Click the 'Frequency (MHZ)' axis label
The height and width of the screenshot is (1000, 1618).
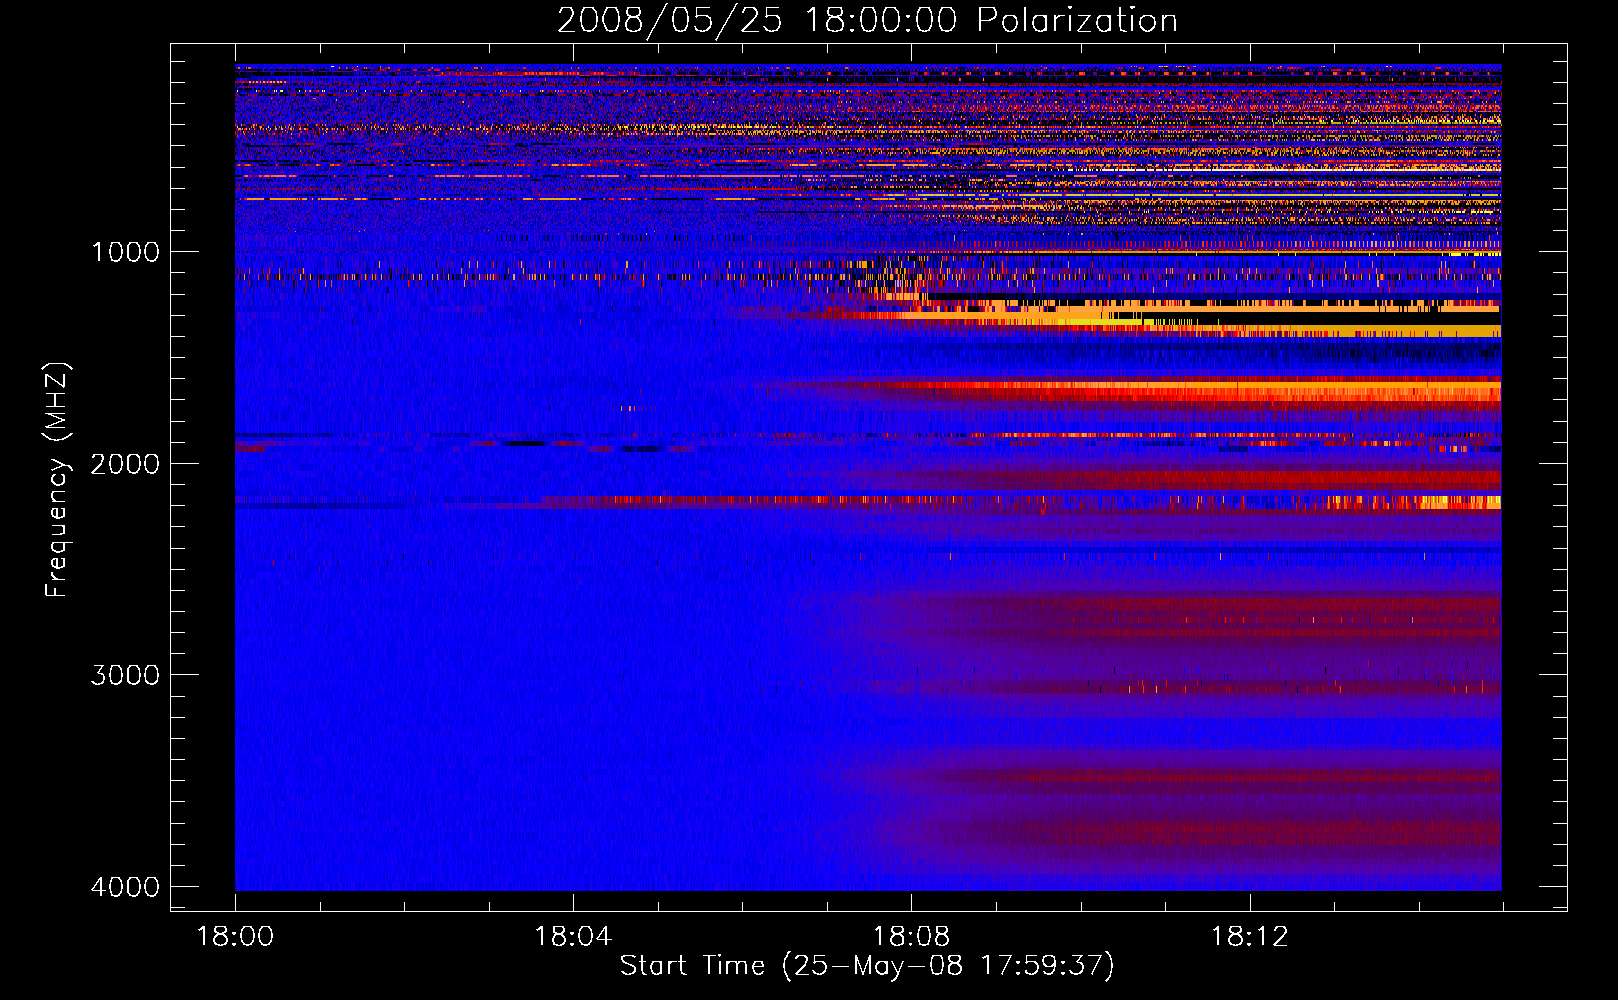57,480
